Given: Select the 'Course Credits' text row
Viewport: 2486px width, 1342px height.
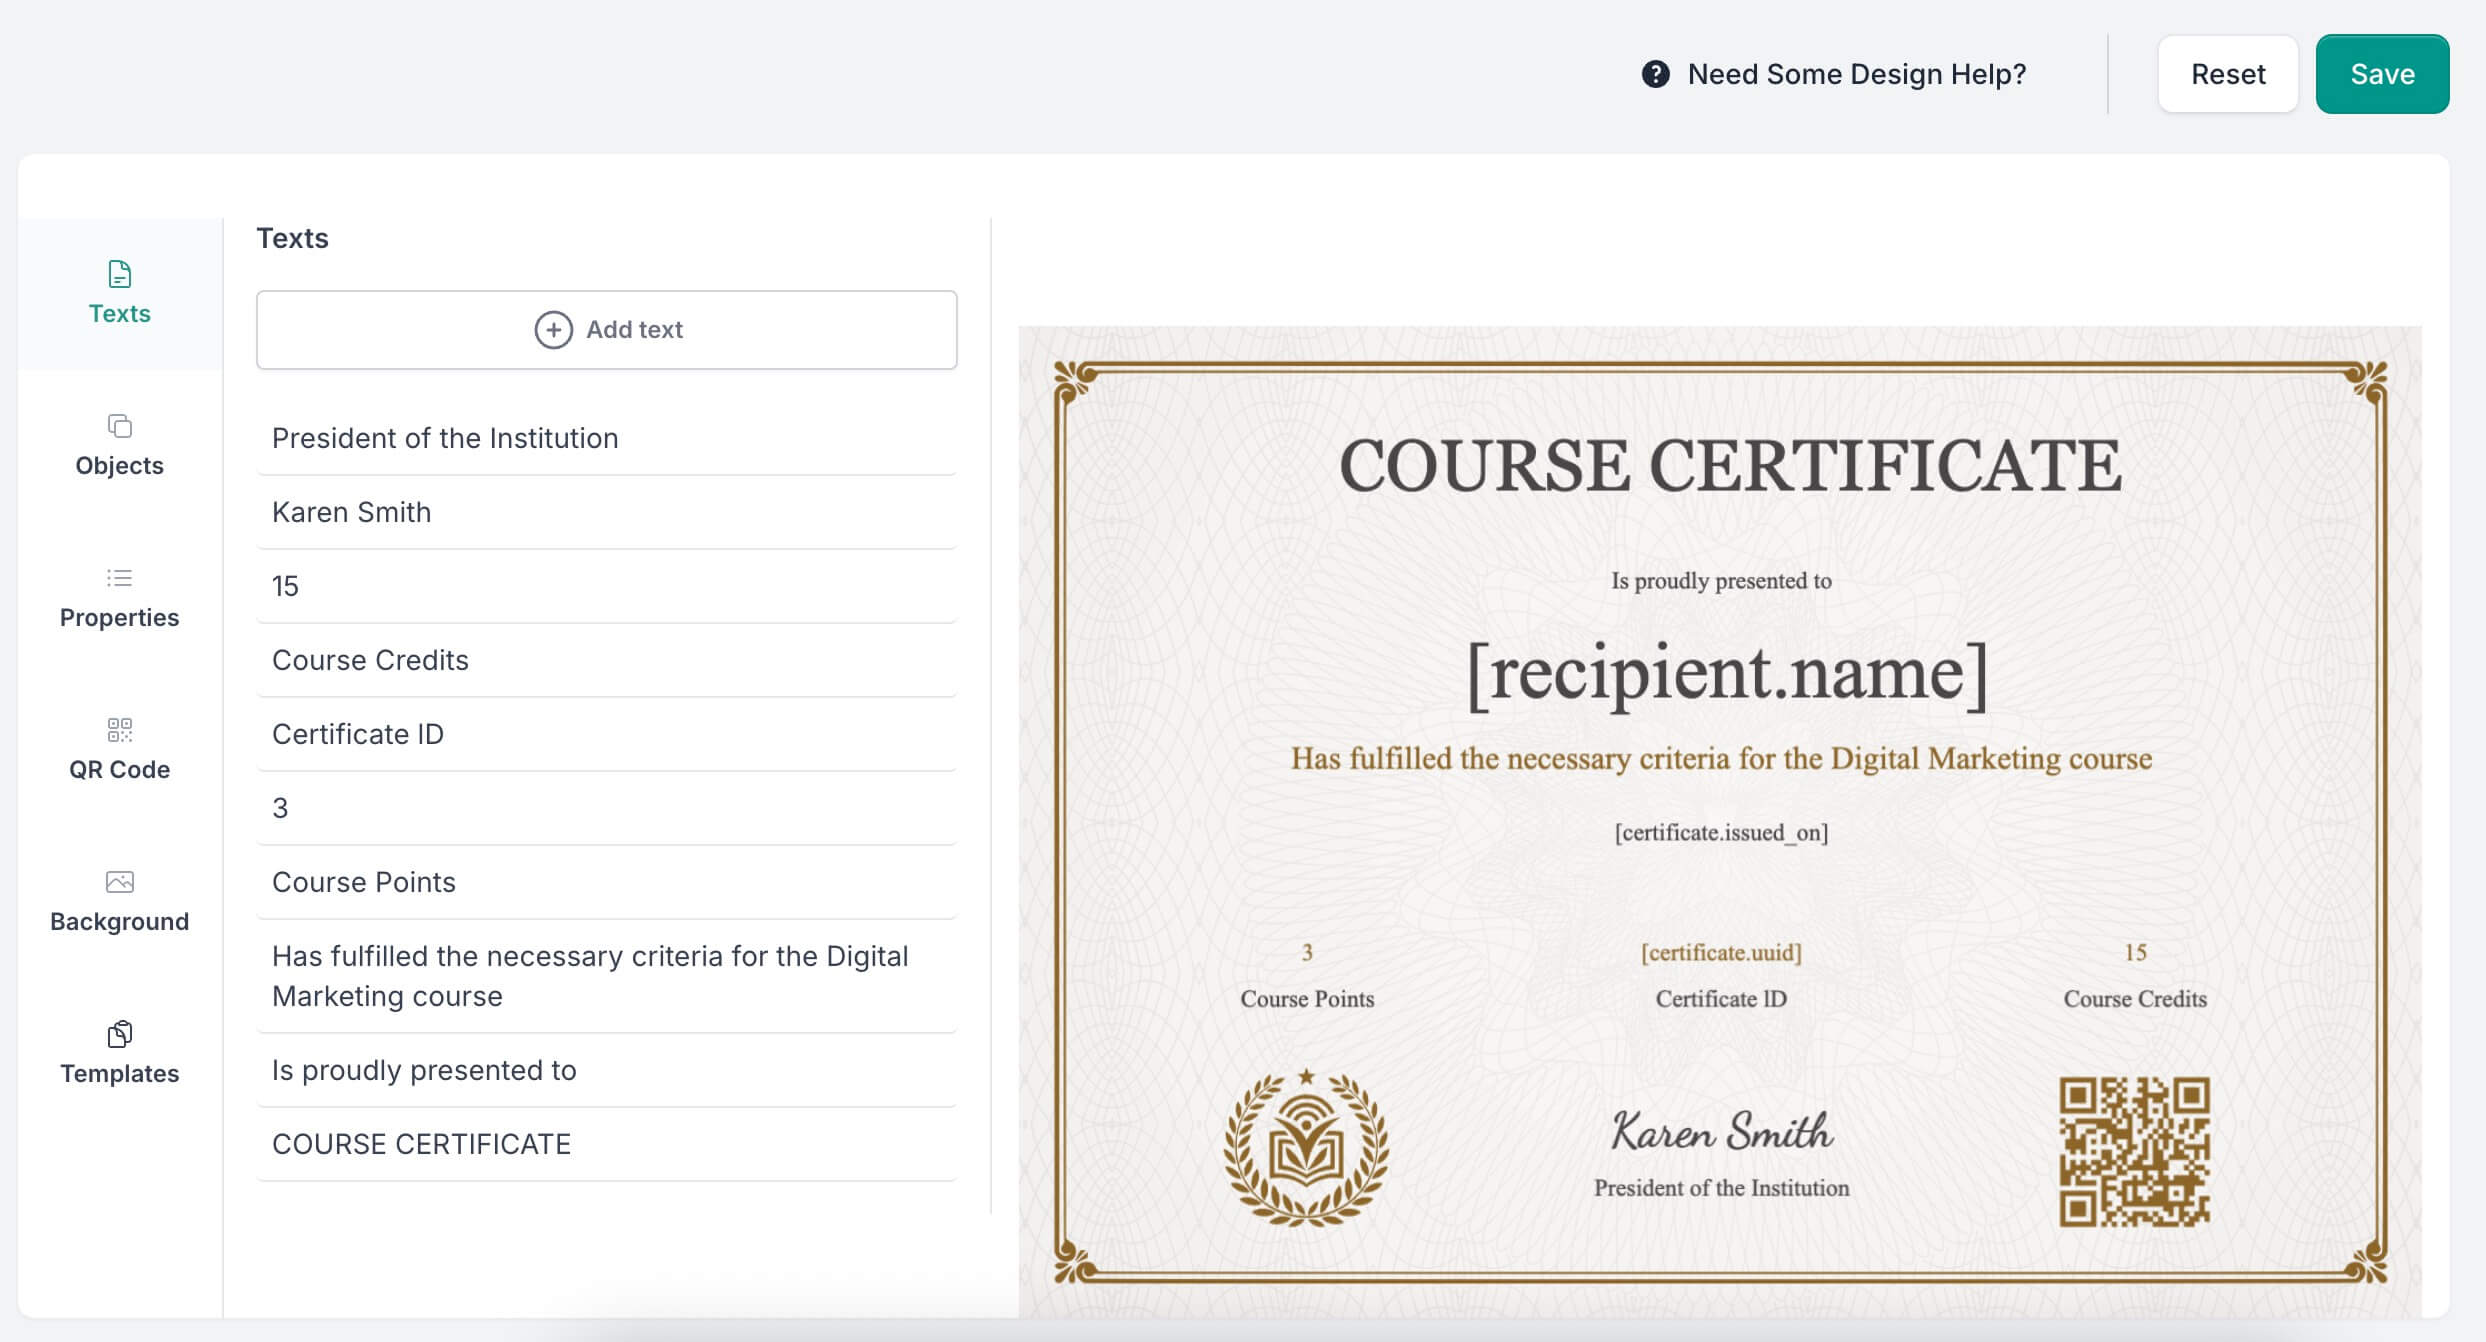Looking at the screenshot, I should point(606,660).
